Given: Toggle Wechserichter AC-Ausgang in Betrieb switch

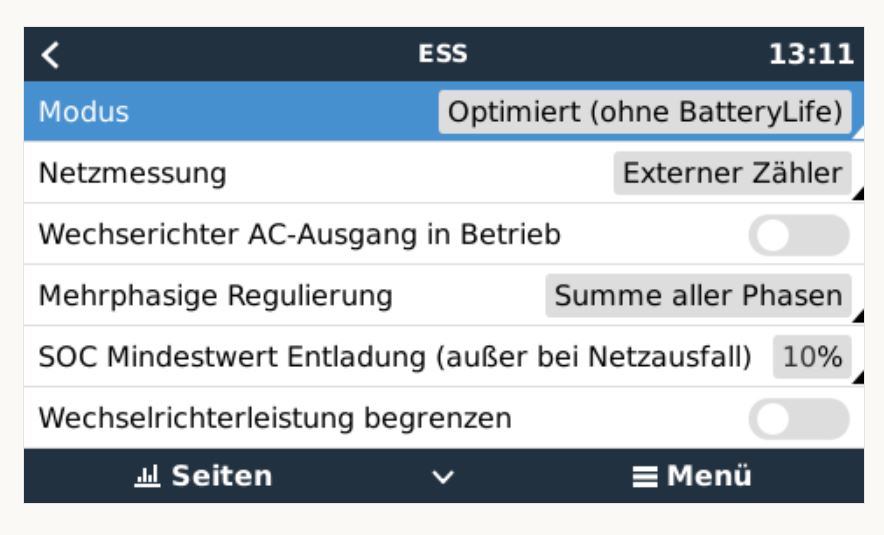Looking at the screenshot, I should [799, 235].
